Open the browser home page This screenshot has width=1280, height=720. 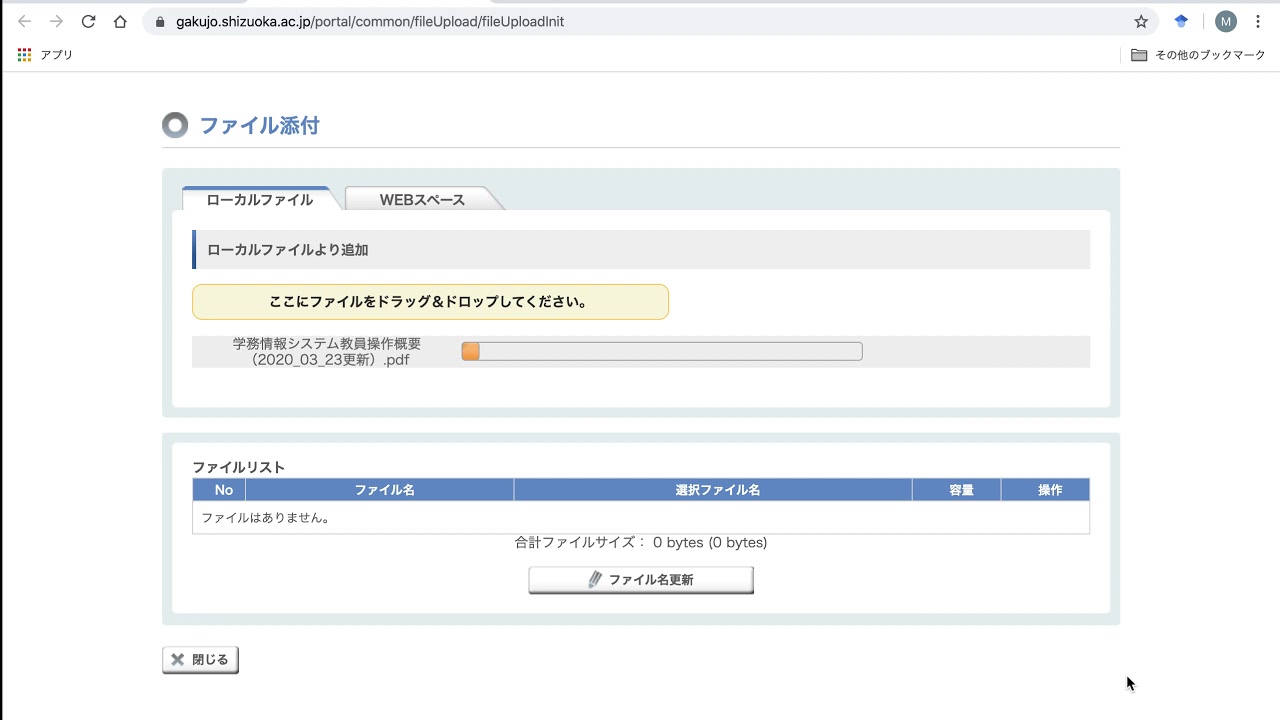(120, 21)
